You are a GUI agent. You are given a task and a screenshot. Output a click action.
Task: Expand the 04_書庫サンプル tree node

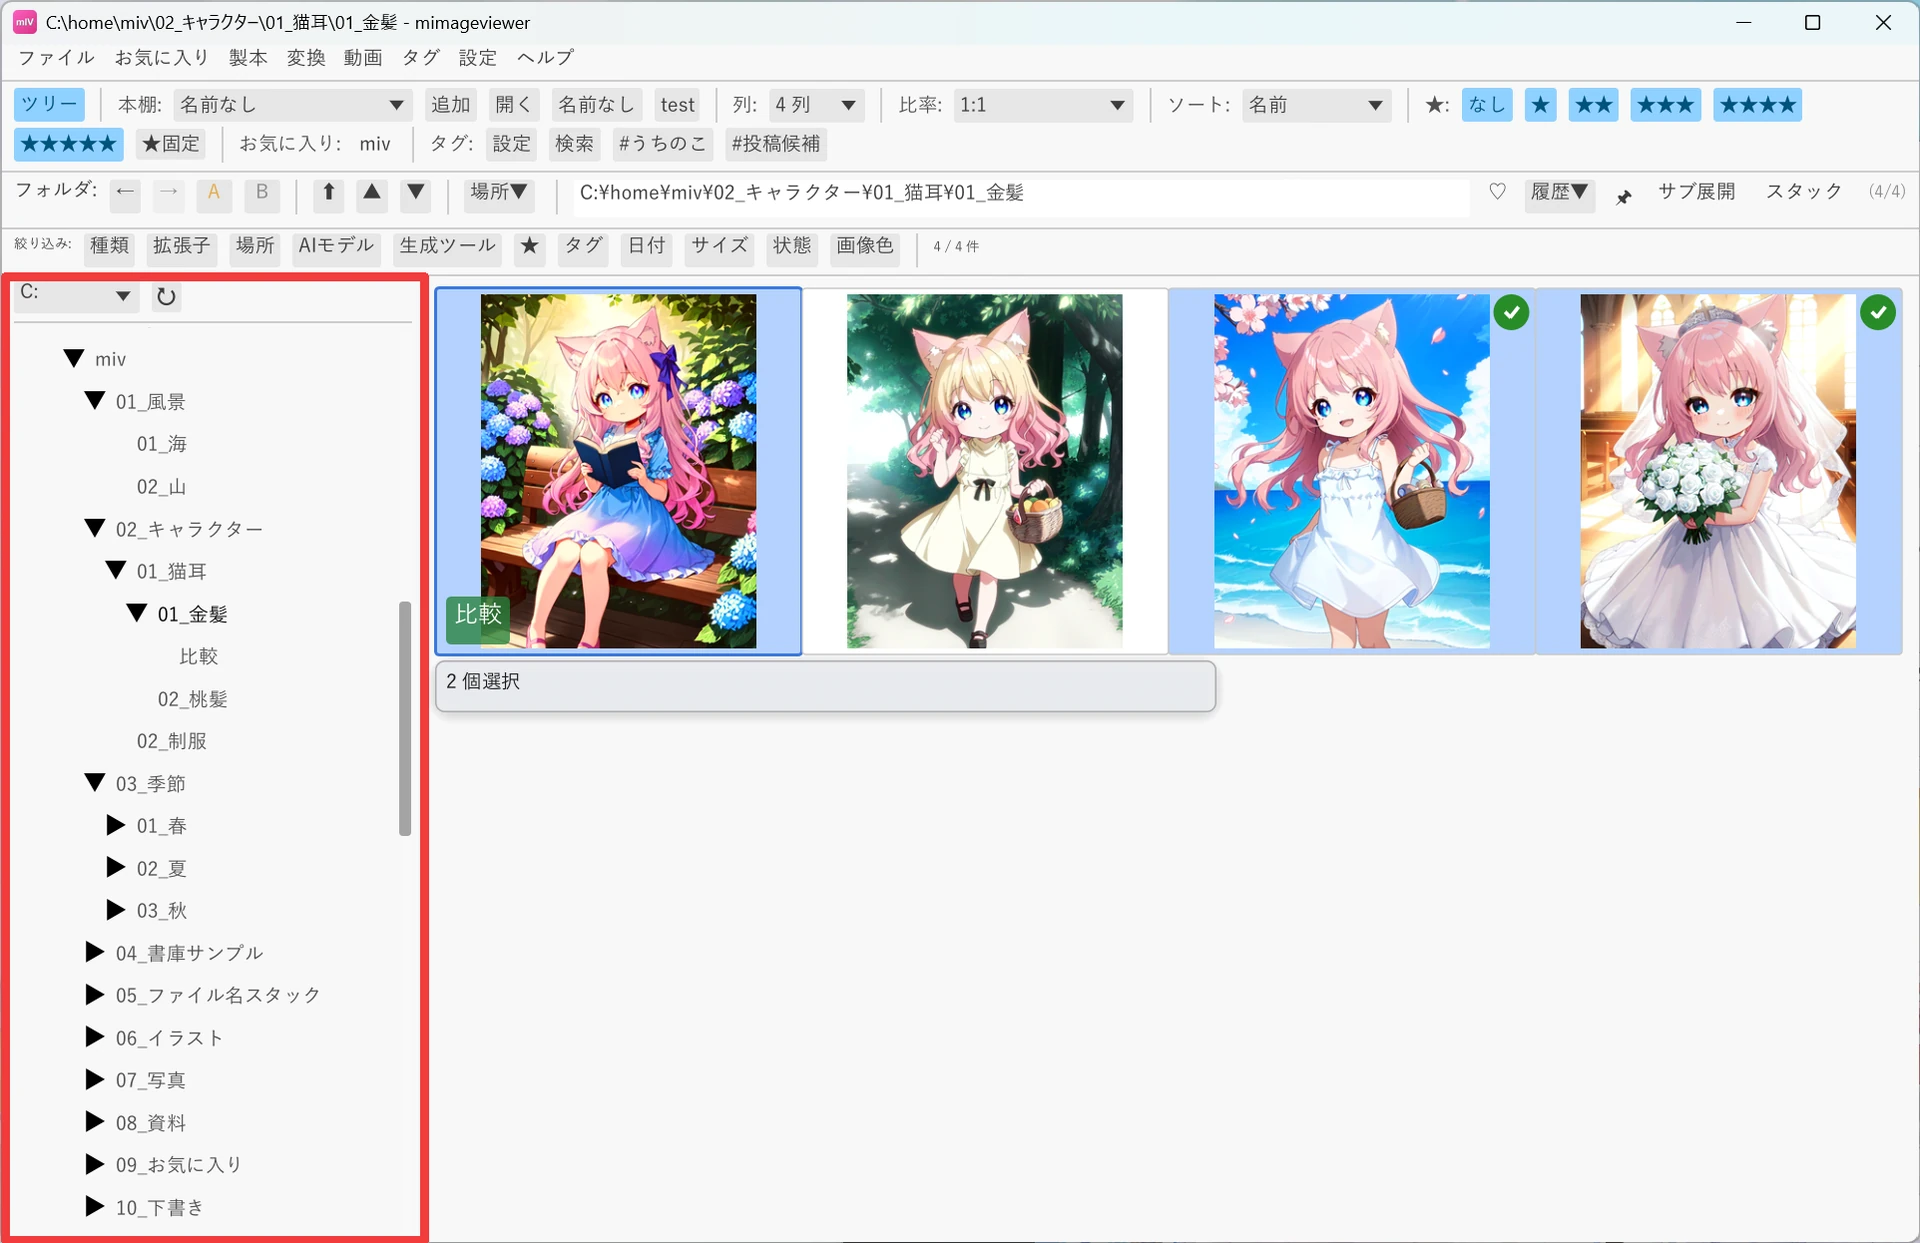[x=95, y=952]
